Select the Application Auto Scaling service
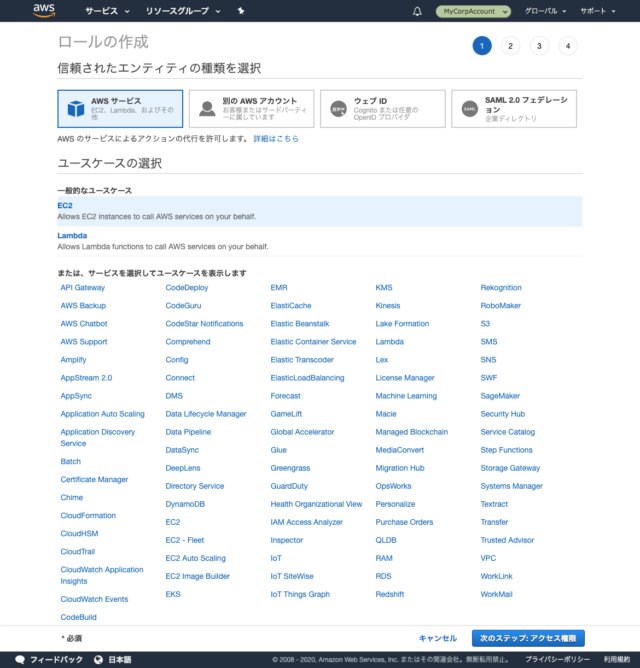The image size is (640, 668). pyautogui.click(x=102, y=414)
